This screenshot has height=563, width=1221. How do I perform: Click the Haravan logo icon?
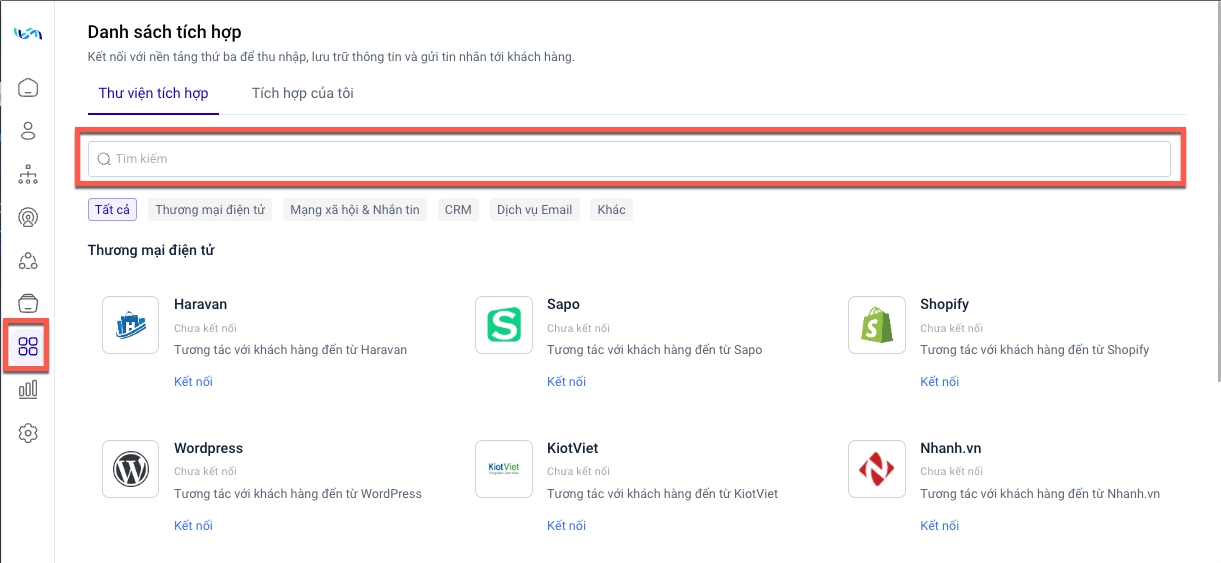coord(131,325)
